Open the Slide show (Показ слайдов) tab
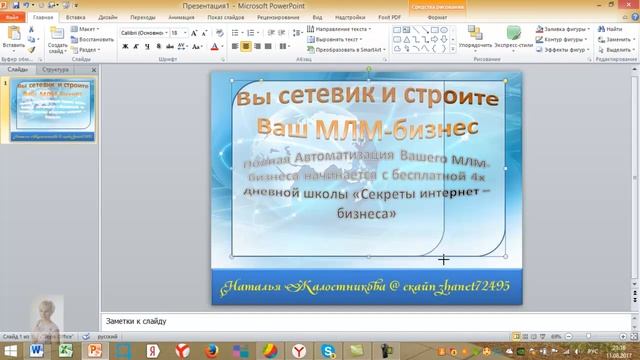Viewport: 640px width, 360px height. 226,18
